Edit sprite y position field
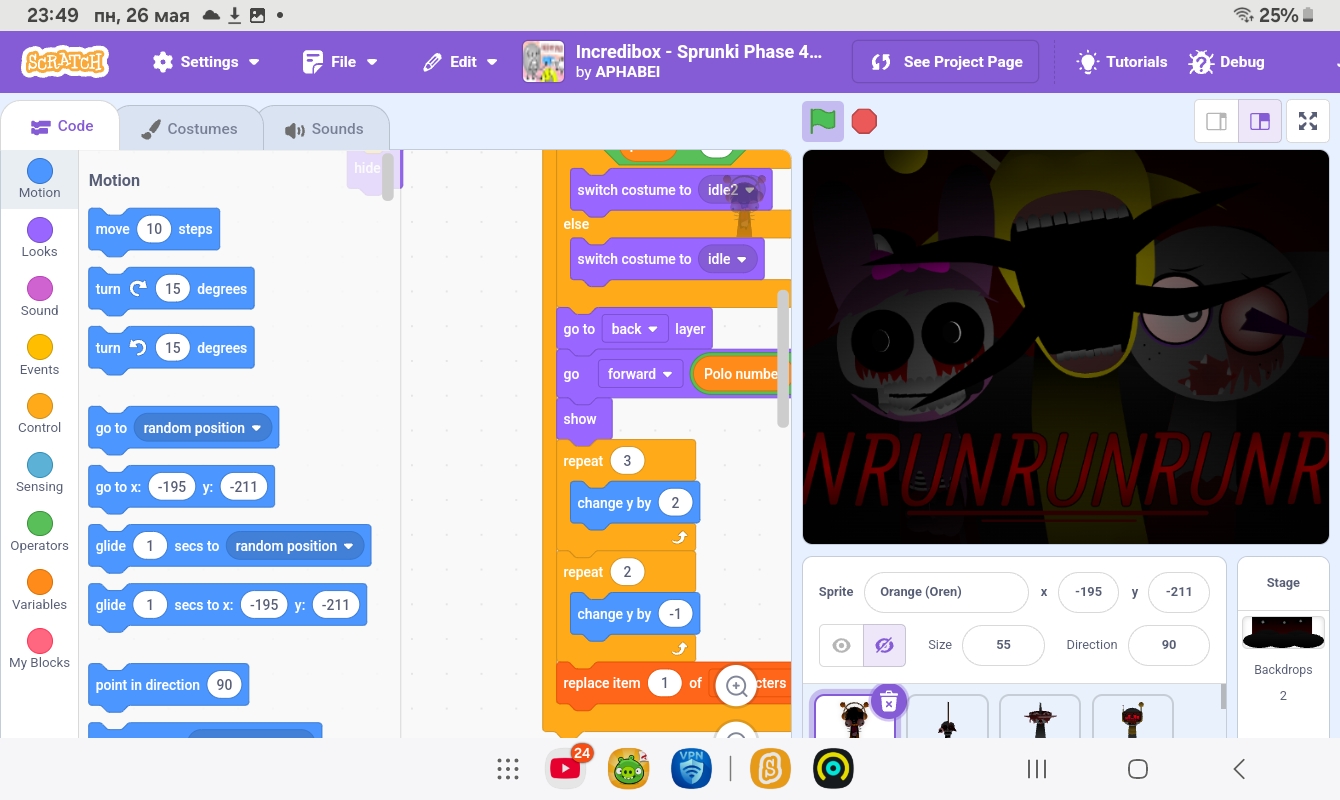The width and height of the screenshot is (1340, 800). [x=1179, y=592]
